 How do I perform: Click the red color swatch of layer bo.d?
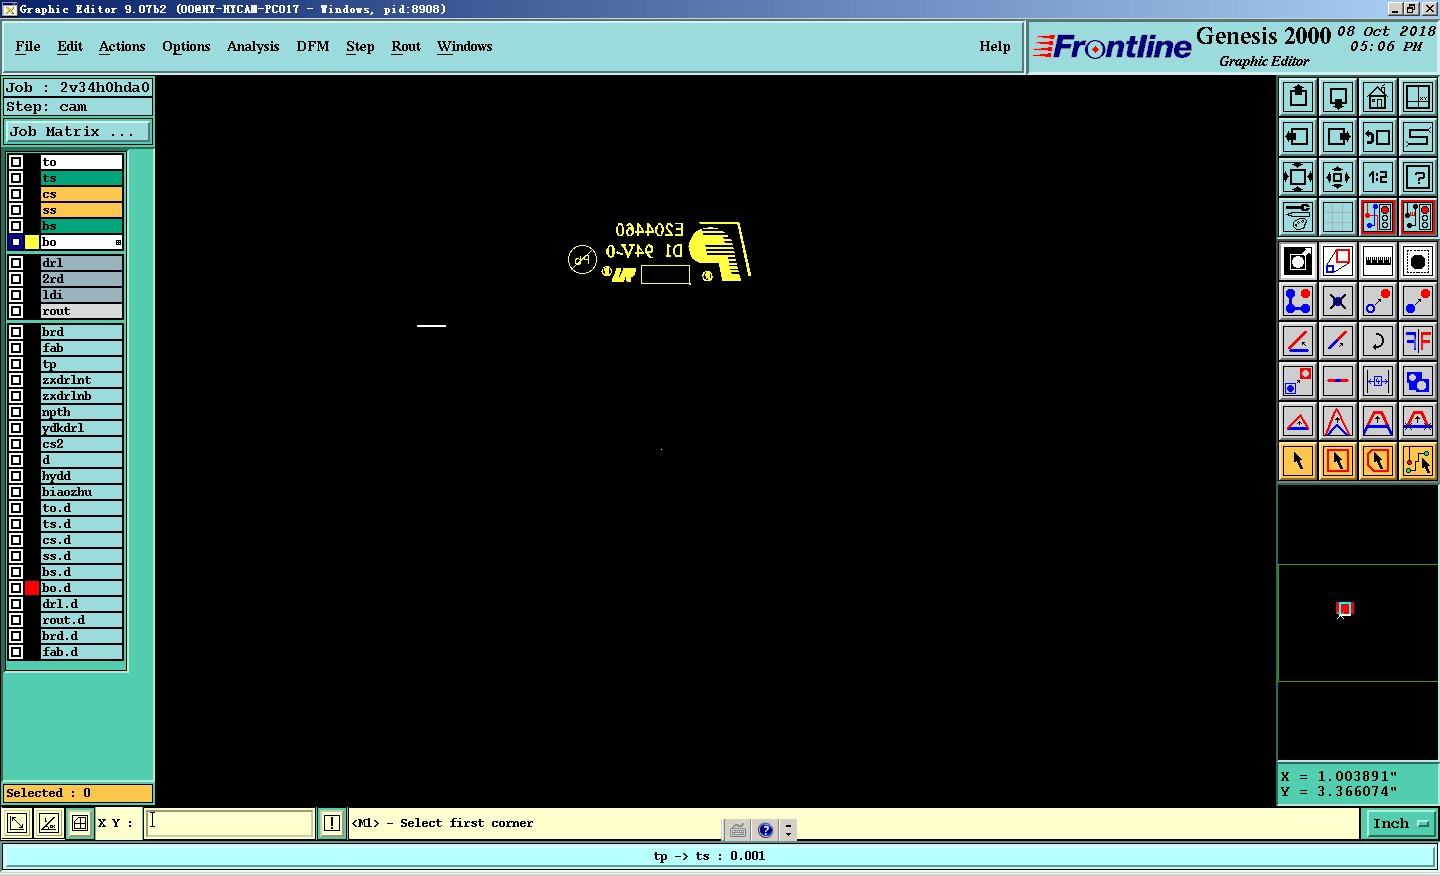tap(32, 588)
